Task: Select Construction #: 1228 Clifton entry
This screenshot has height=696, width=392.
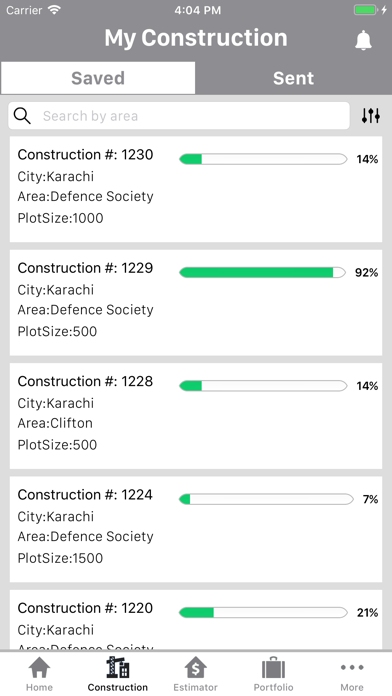Action: click(196, 416)
